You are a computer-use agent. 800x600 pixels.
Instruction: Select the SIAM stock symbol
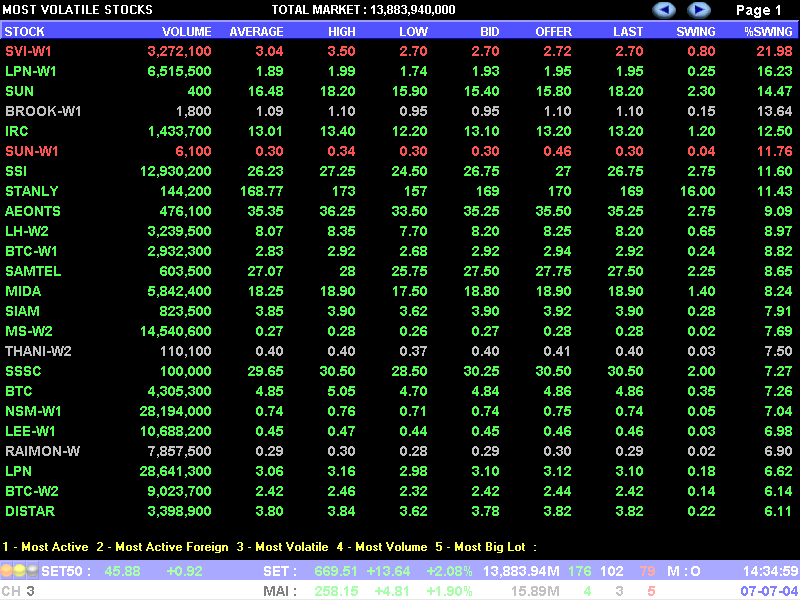[x=22, y=311]
